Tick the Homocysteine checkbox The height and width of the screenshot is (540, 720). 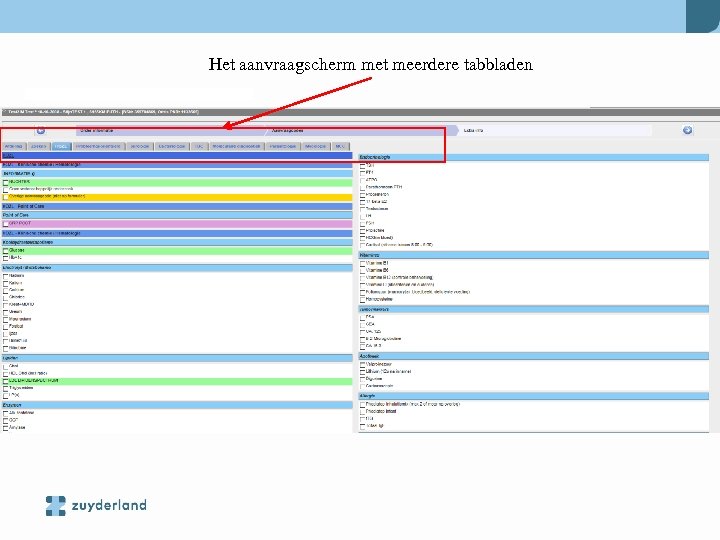[362, 299]
